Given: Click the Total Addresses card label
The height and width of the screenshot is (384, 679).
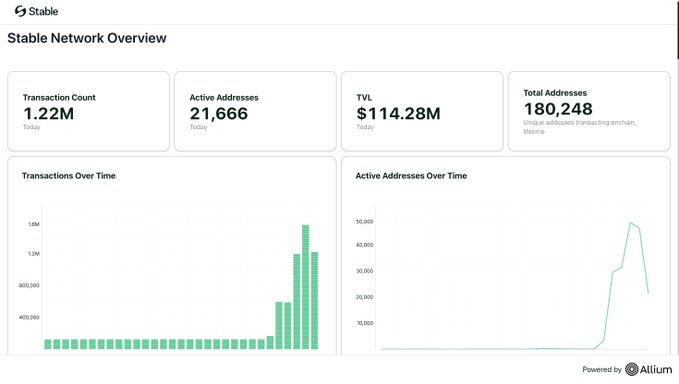Looking at the screenshot, I should tap(555, 93).
